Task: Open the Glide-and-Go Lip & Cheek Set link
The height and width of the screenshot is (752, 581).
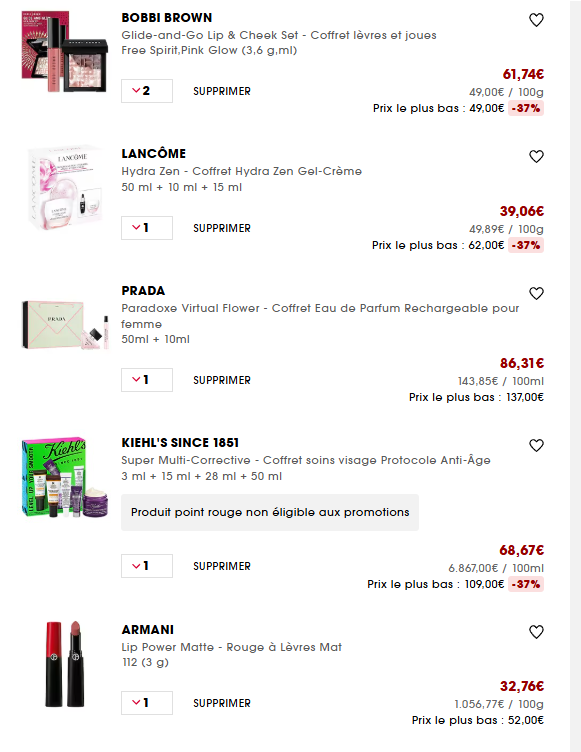Action: point(279,35)
